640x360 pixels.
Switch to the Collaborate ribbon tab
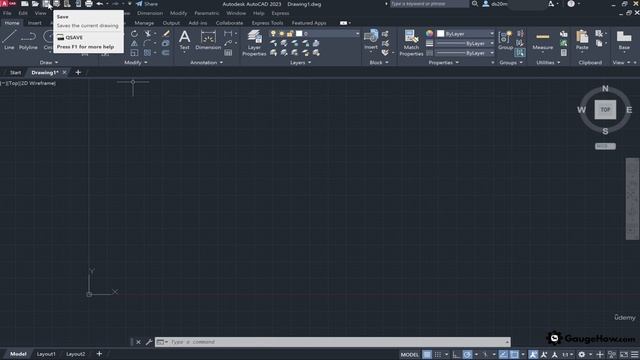[x=229, y=23]
